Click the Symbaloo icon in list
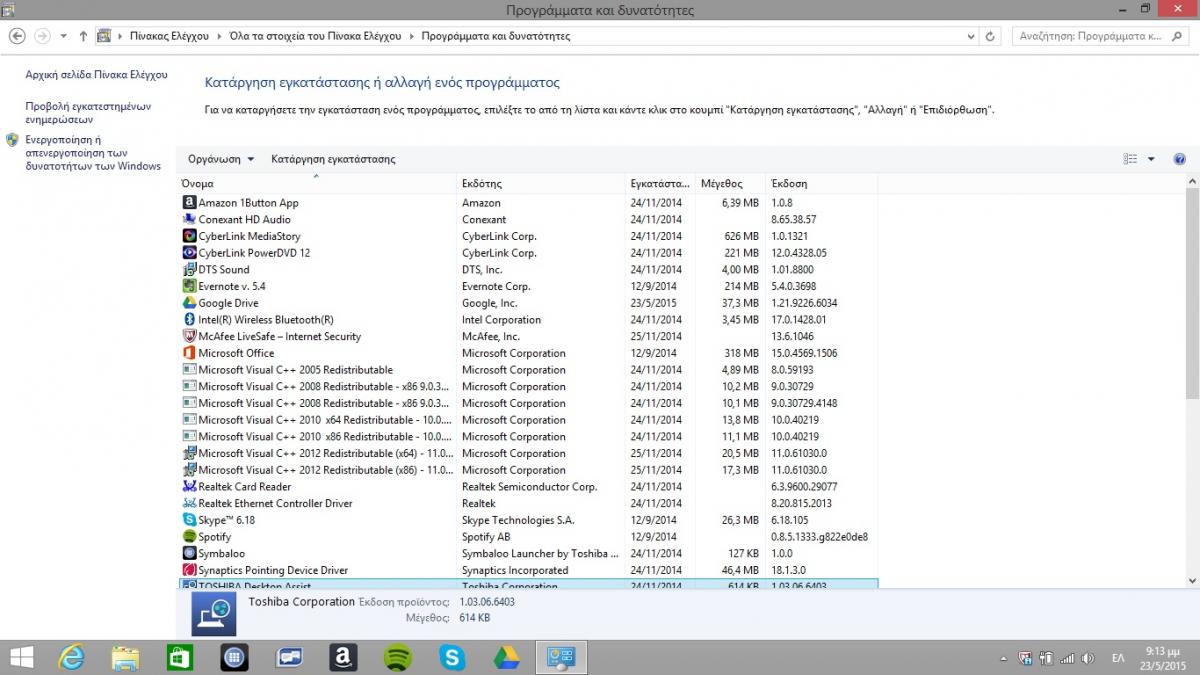The image size is (1200, 675). coord(190,553)
